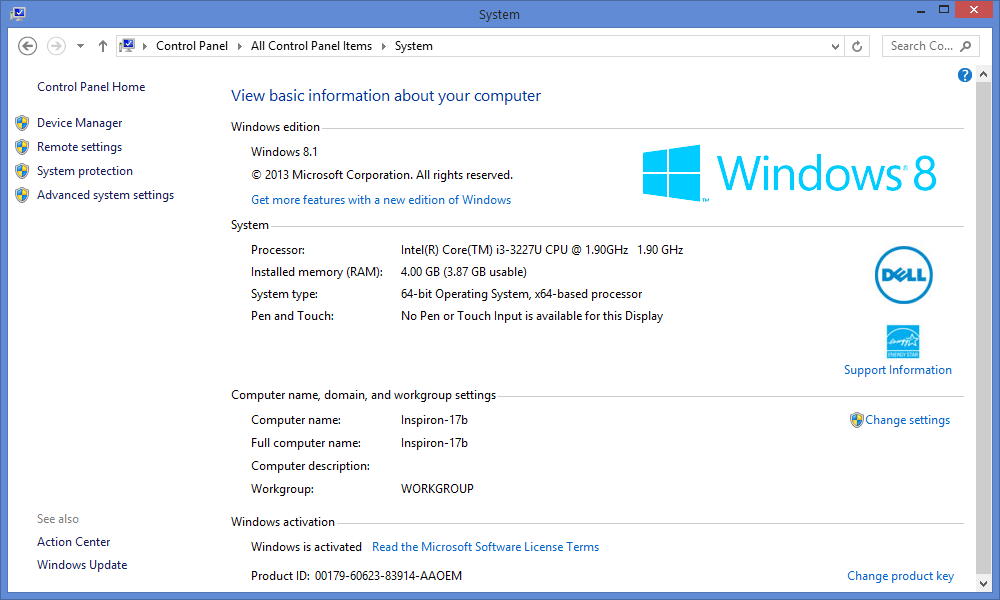Screen dimensions: 1000x600
Task: Read the Microsoft Software License Terms
Action: [485, 547]
